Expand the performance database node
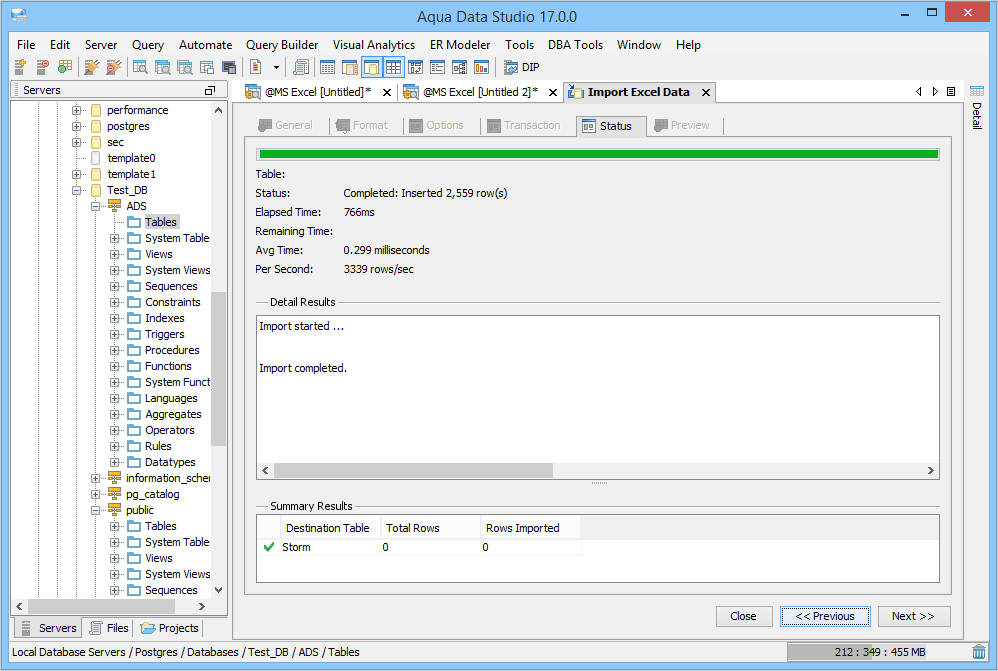 pyautogui.click(x=76, y=110)
